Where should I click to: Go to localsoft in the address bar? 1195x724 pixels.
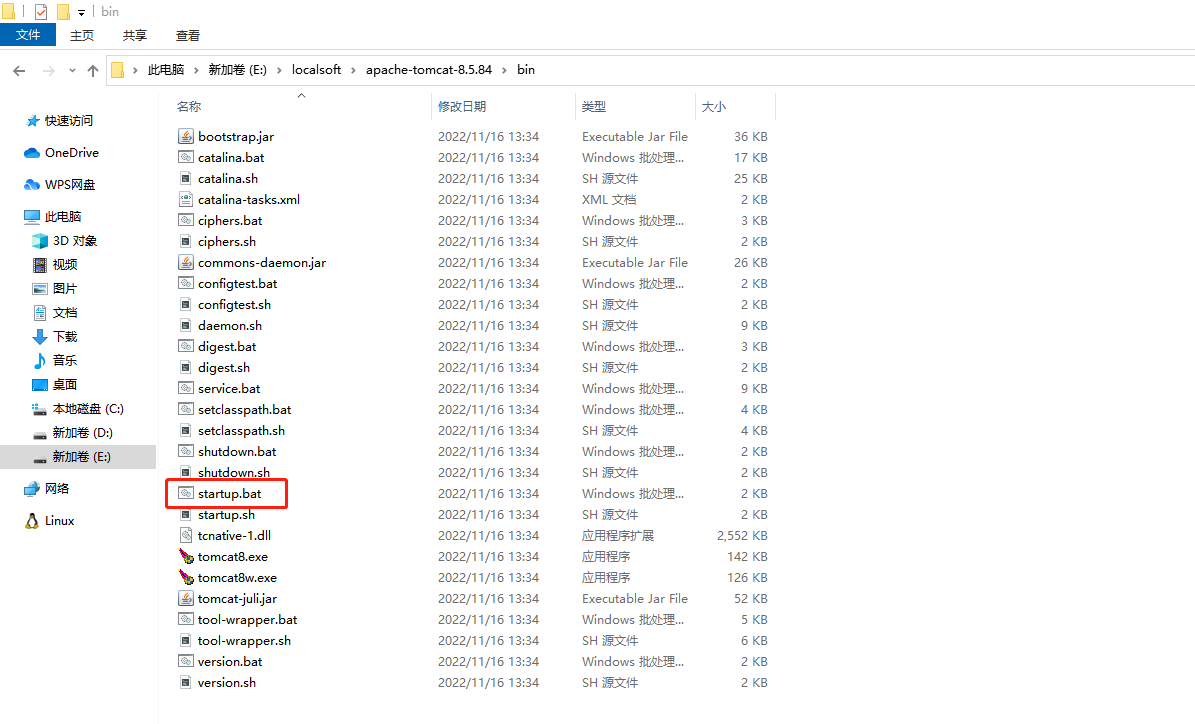point(316,70)
